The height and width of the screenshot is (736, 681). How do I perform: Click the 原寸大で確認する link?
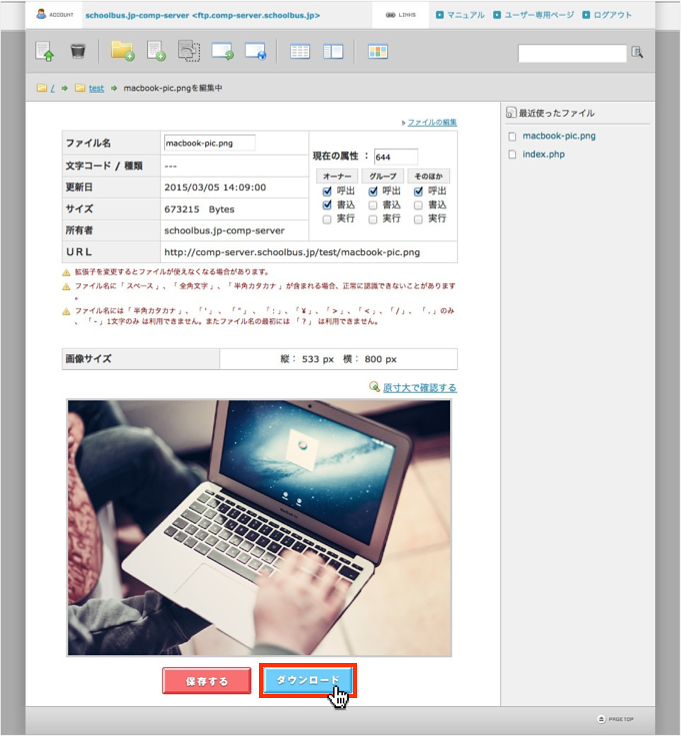tap(420, 388)
